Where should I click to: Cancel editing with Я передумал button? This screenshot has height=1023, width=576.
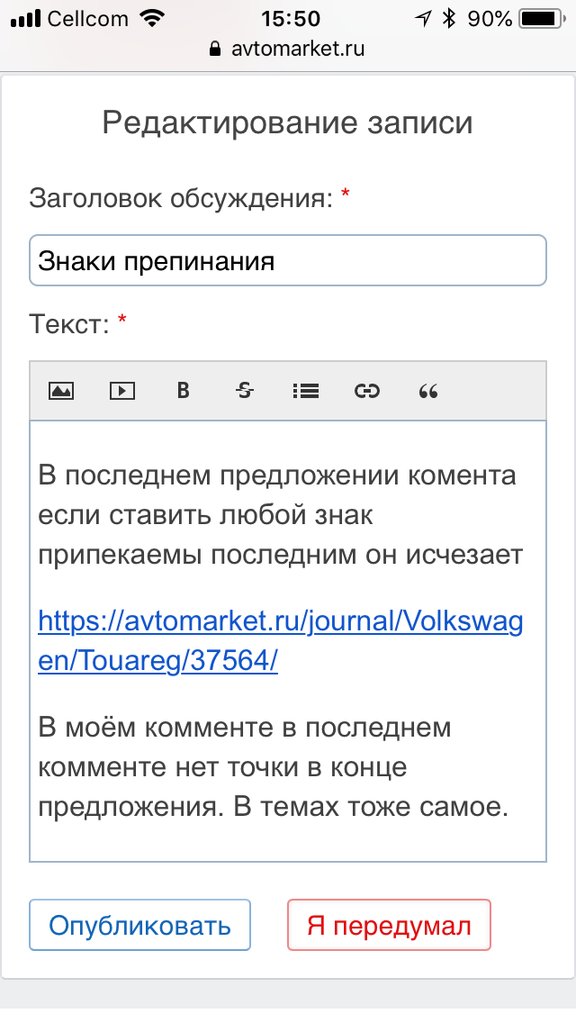click(x=389, y=925)
